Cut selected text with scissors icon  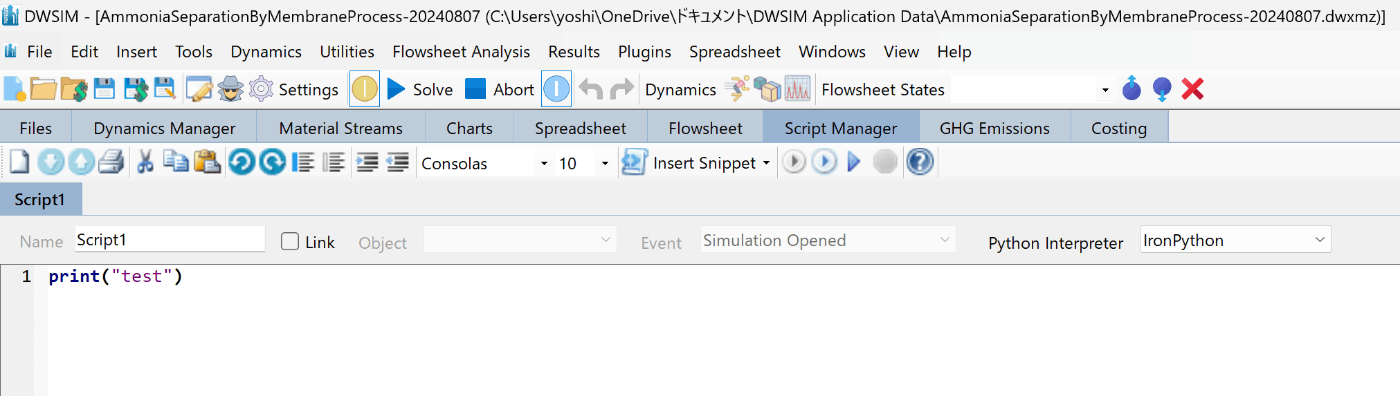click(x=146, y=162)
